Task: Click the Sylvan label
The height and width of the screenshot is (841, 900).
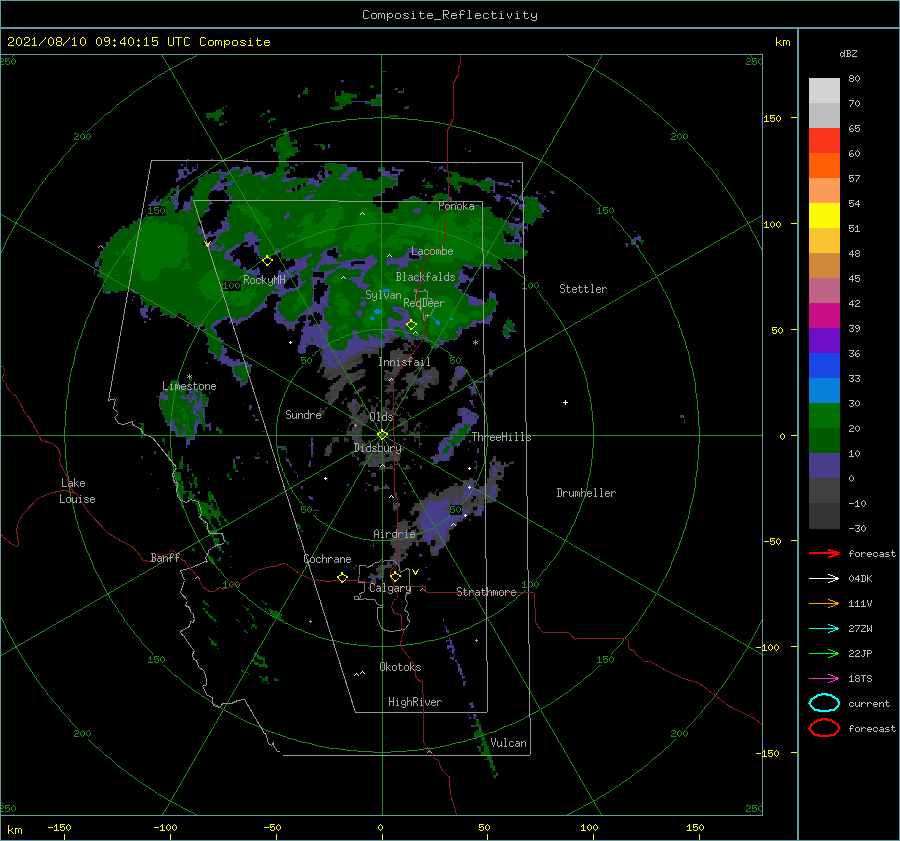Action: point(383,295)
